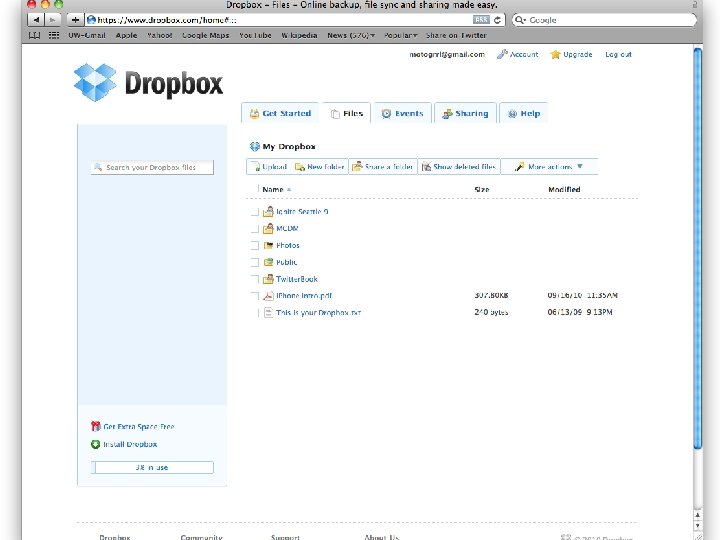
Task: Click the reload page icon in address bar
Action: (x=497, y=20)
